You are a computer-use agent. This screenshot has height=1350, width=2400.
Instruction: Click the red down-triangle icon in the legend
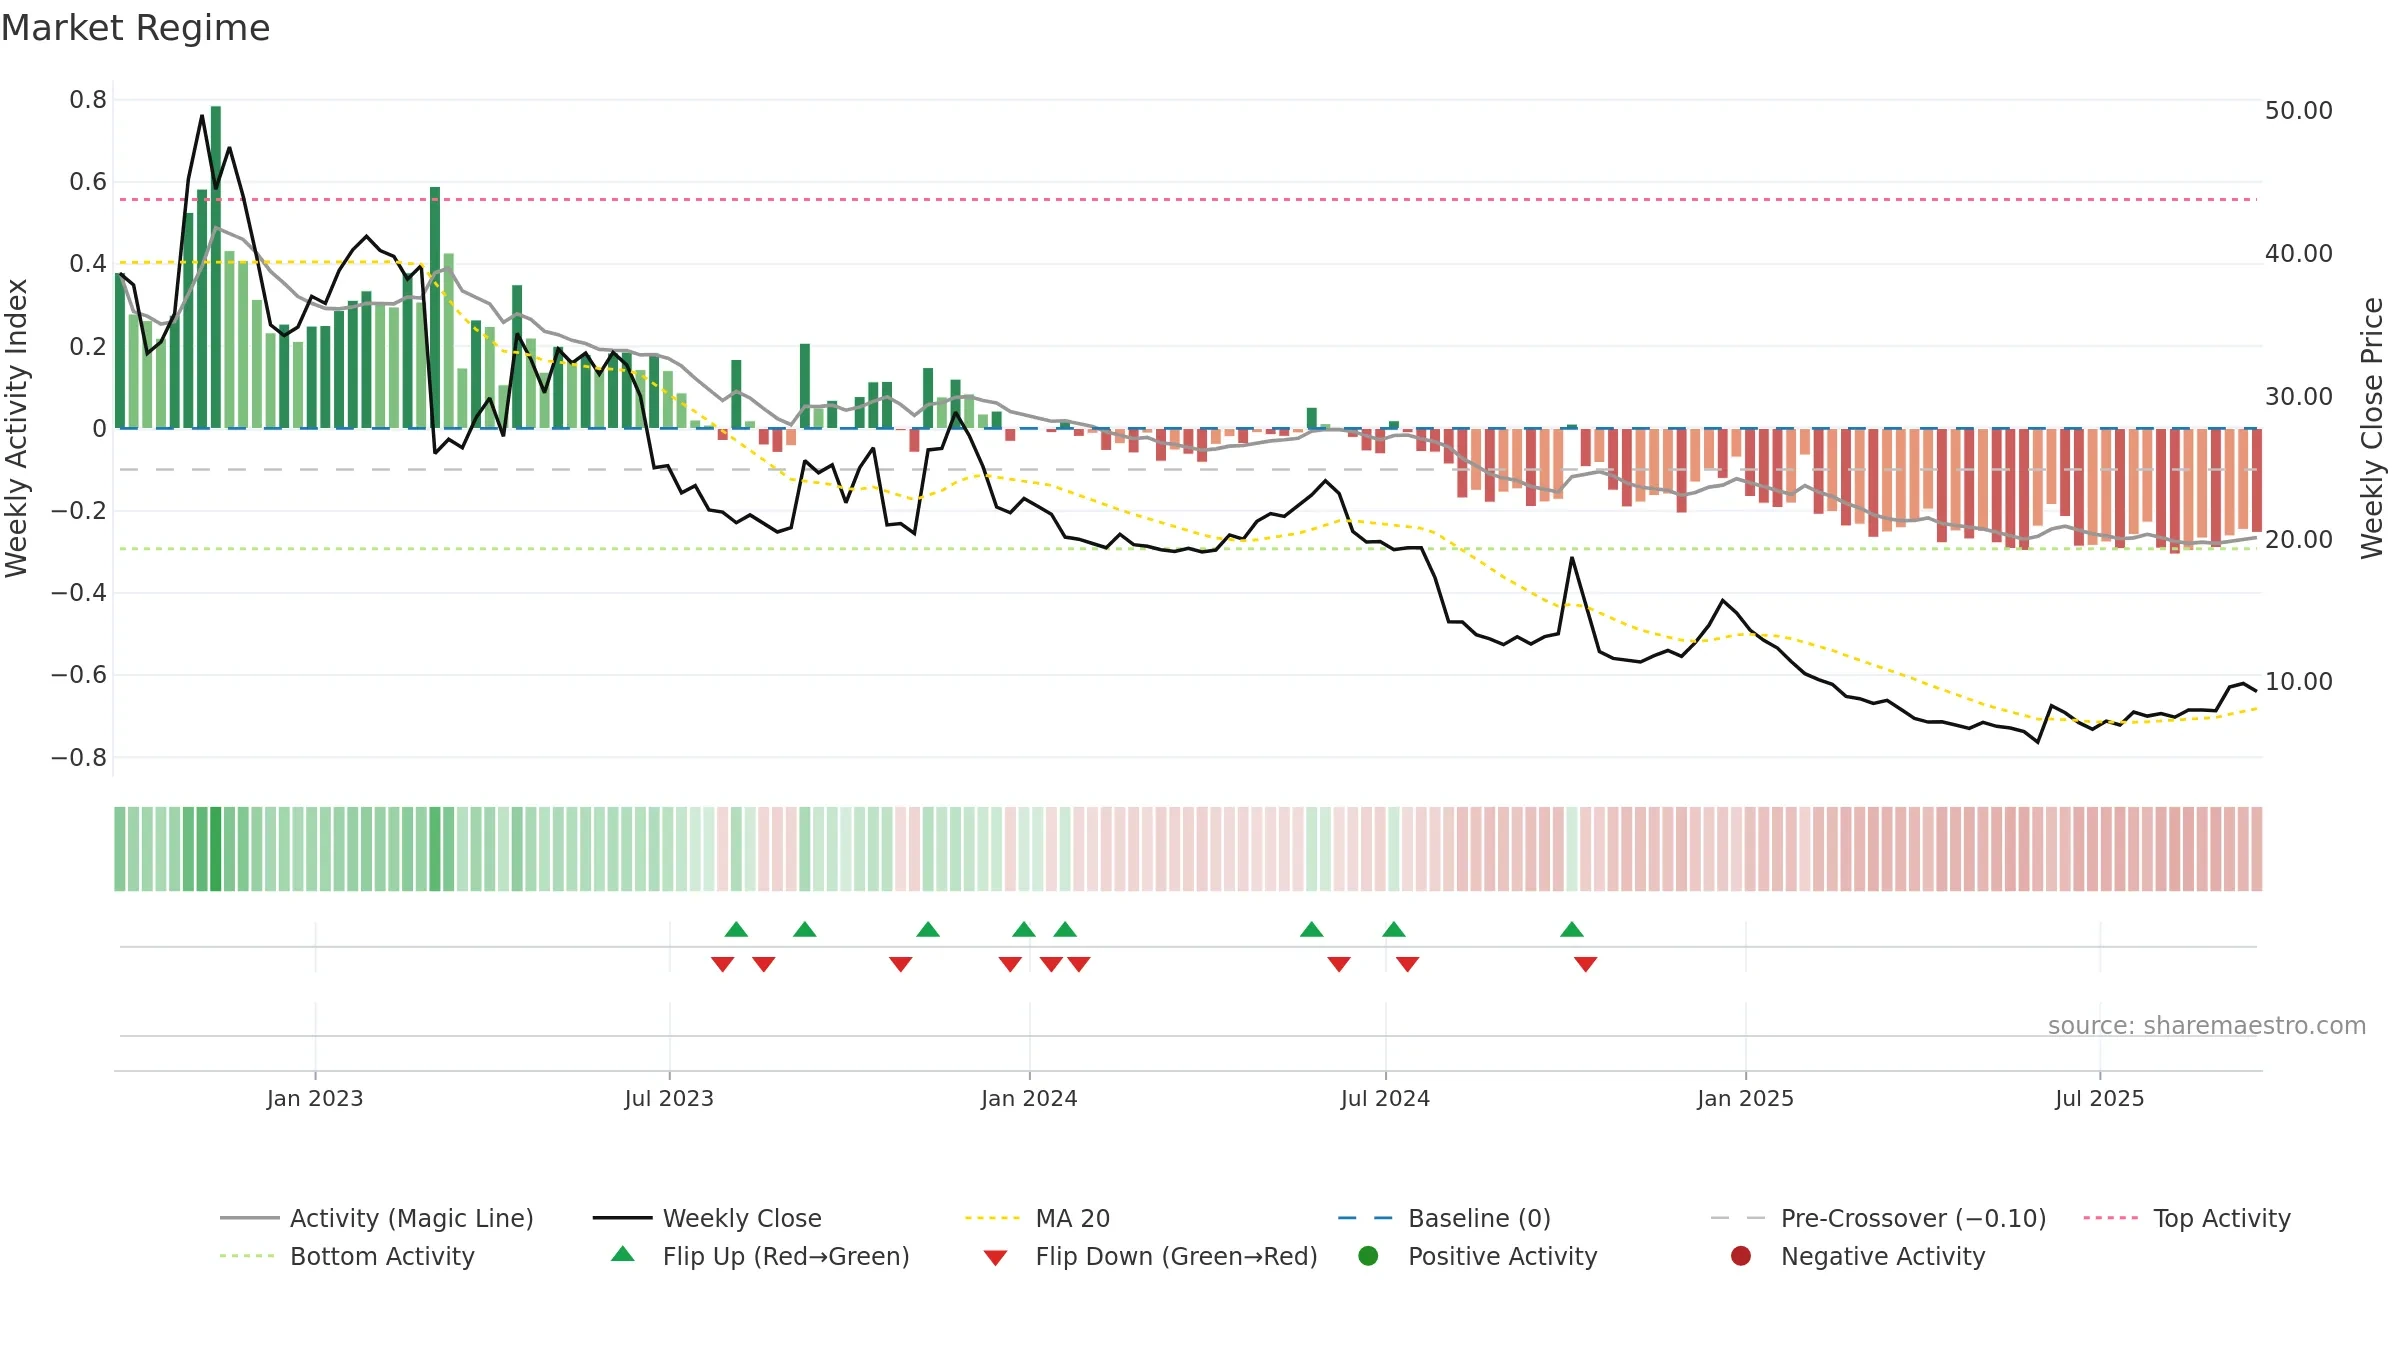point(995,1258)
